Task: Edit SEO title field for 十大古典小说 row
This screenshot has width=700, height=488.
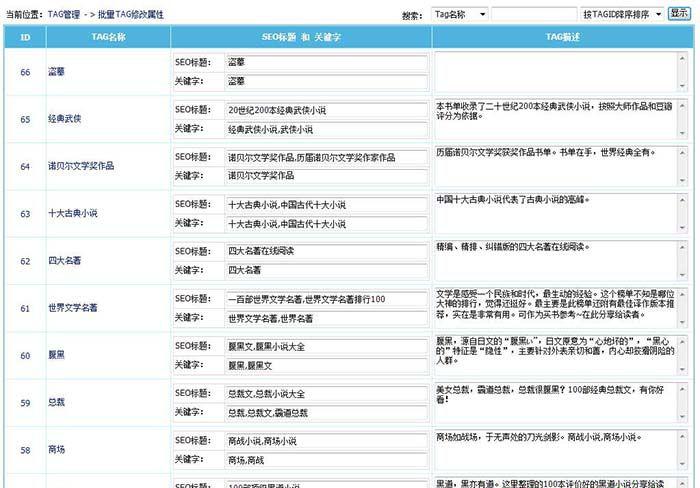Action: tap(327, 205)
